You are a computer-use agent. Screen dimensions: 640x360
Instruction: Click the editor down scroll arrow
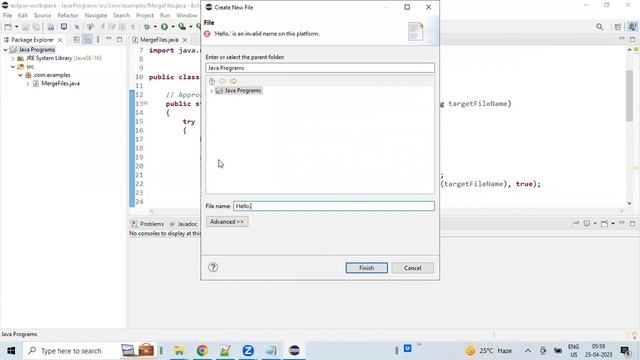pyautogui.click(x=629, y=203)
